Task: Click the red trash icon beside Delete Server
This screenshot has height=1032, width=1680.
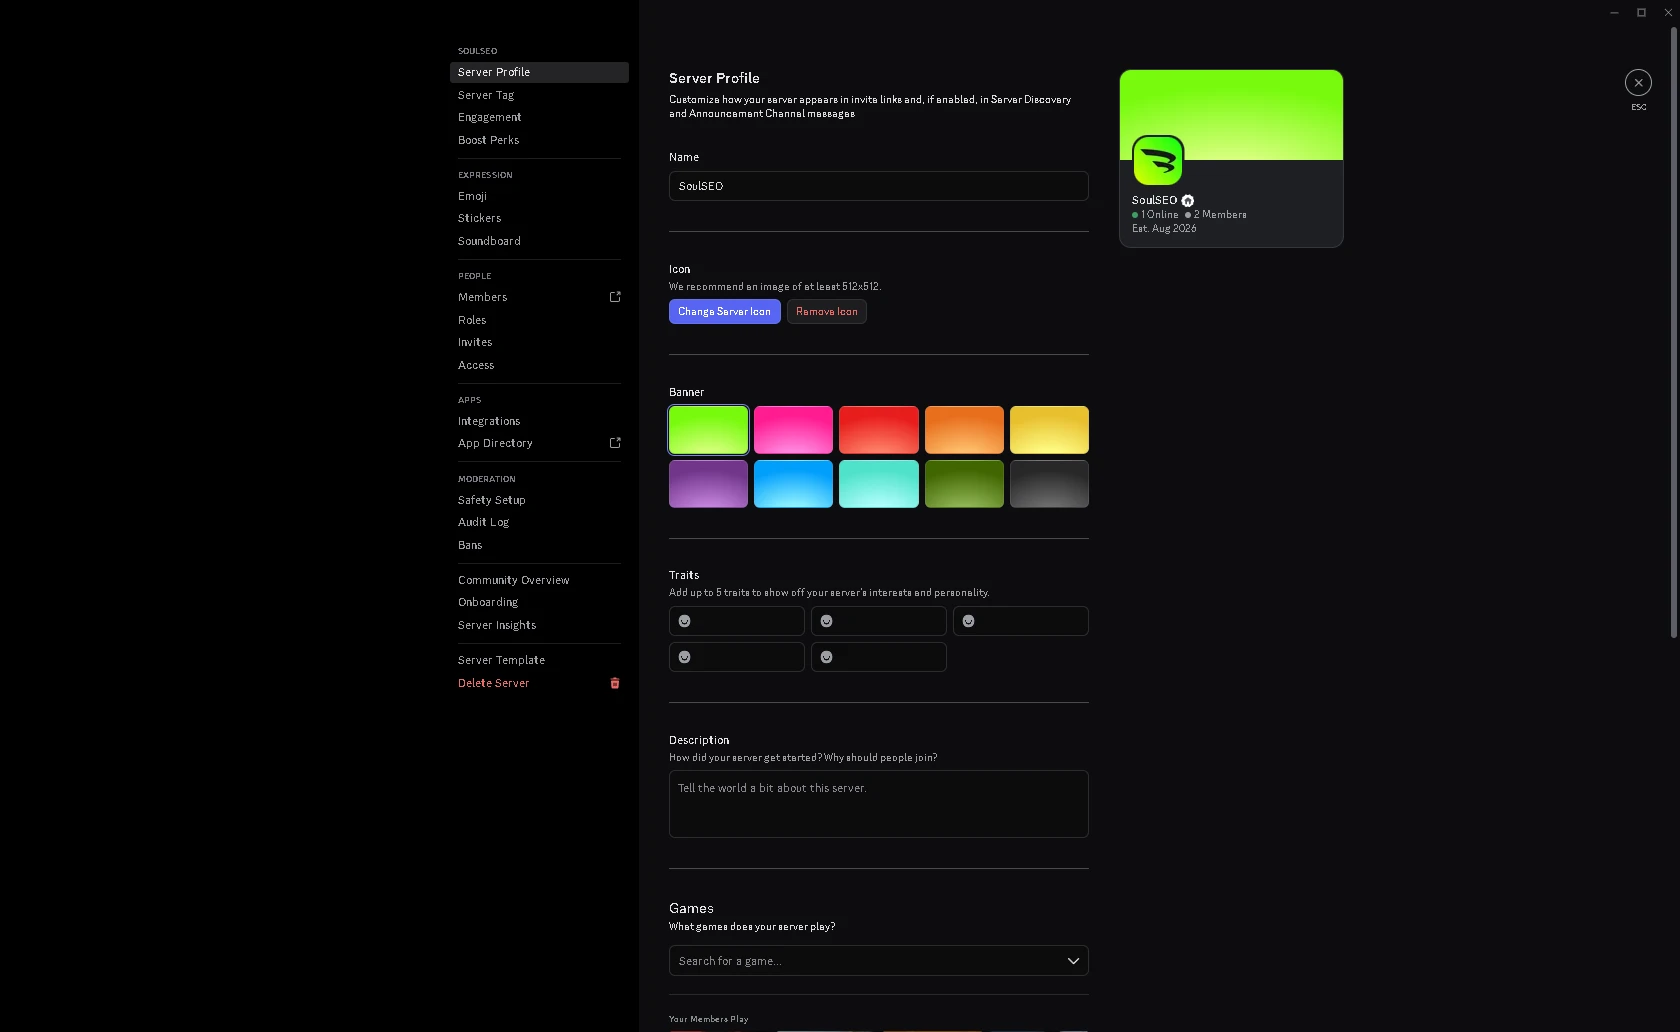Action: [x=615, y=683]
